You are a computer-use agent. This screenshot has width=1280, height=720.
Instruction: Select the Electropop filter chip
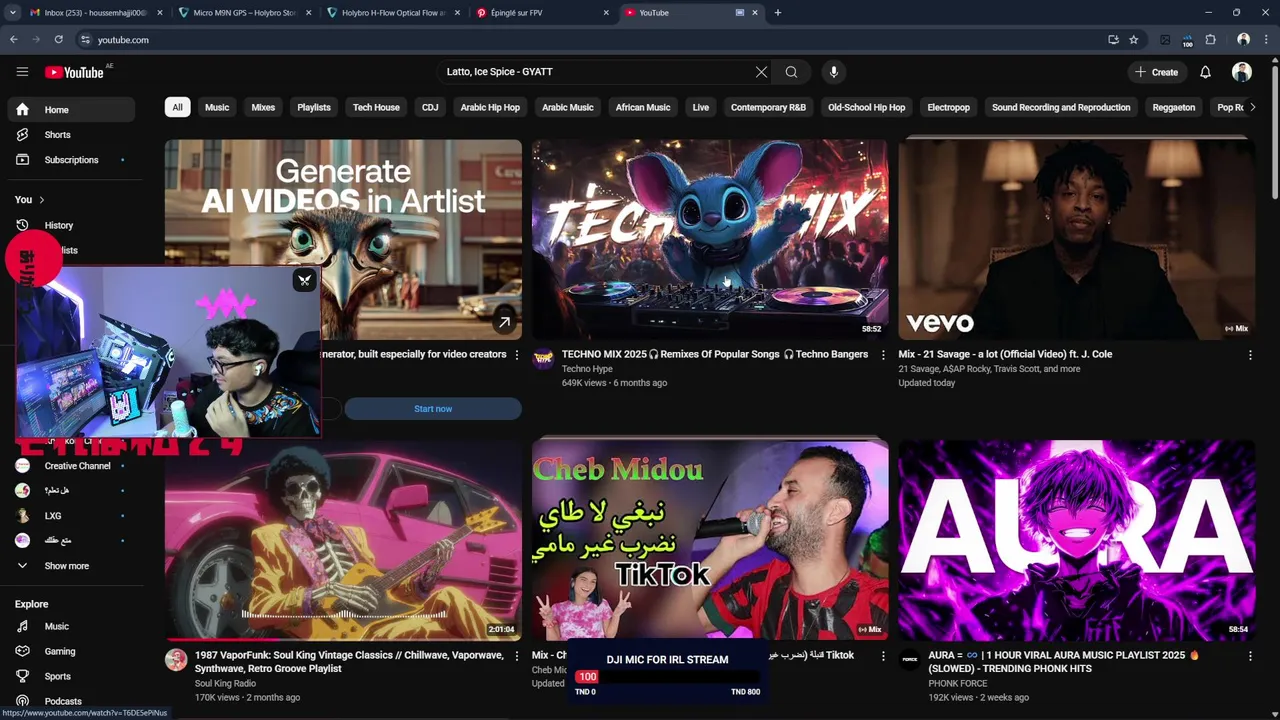(x=948, y=108)
